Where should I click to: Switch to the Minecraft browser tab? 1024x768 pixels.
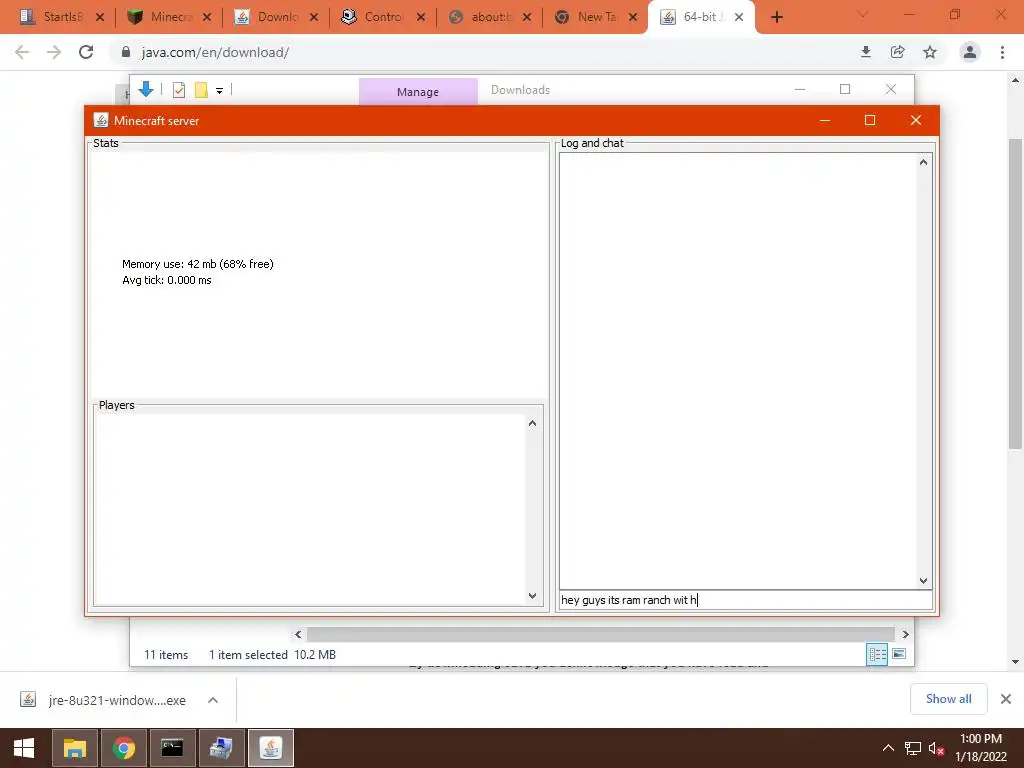(160, 17)
